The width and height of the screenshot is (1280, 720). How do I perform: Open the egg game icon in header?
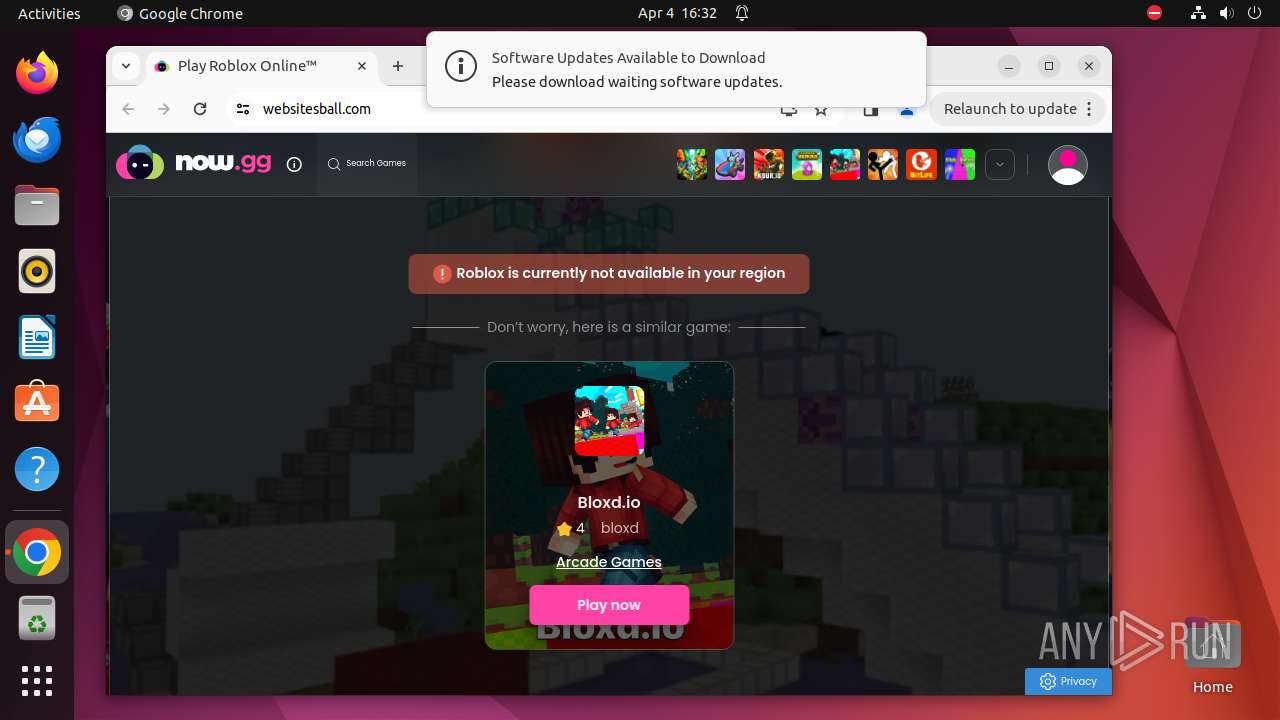point(807,164)
